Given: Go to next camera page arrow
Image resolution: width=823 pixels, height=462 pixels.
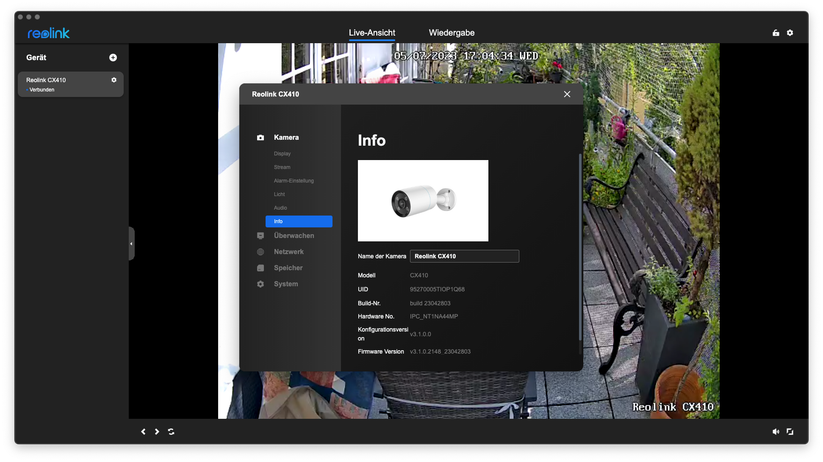Looking at the screenshot, I should (156, 432).
